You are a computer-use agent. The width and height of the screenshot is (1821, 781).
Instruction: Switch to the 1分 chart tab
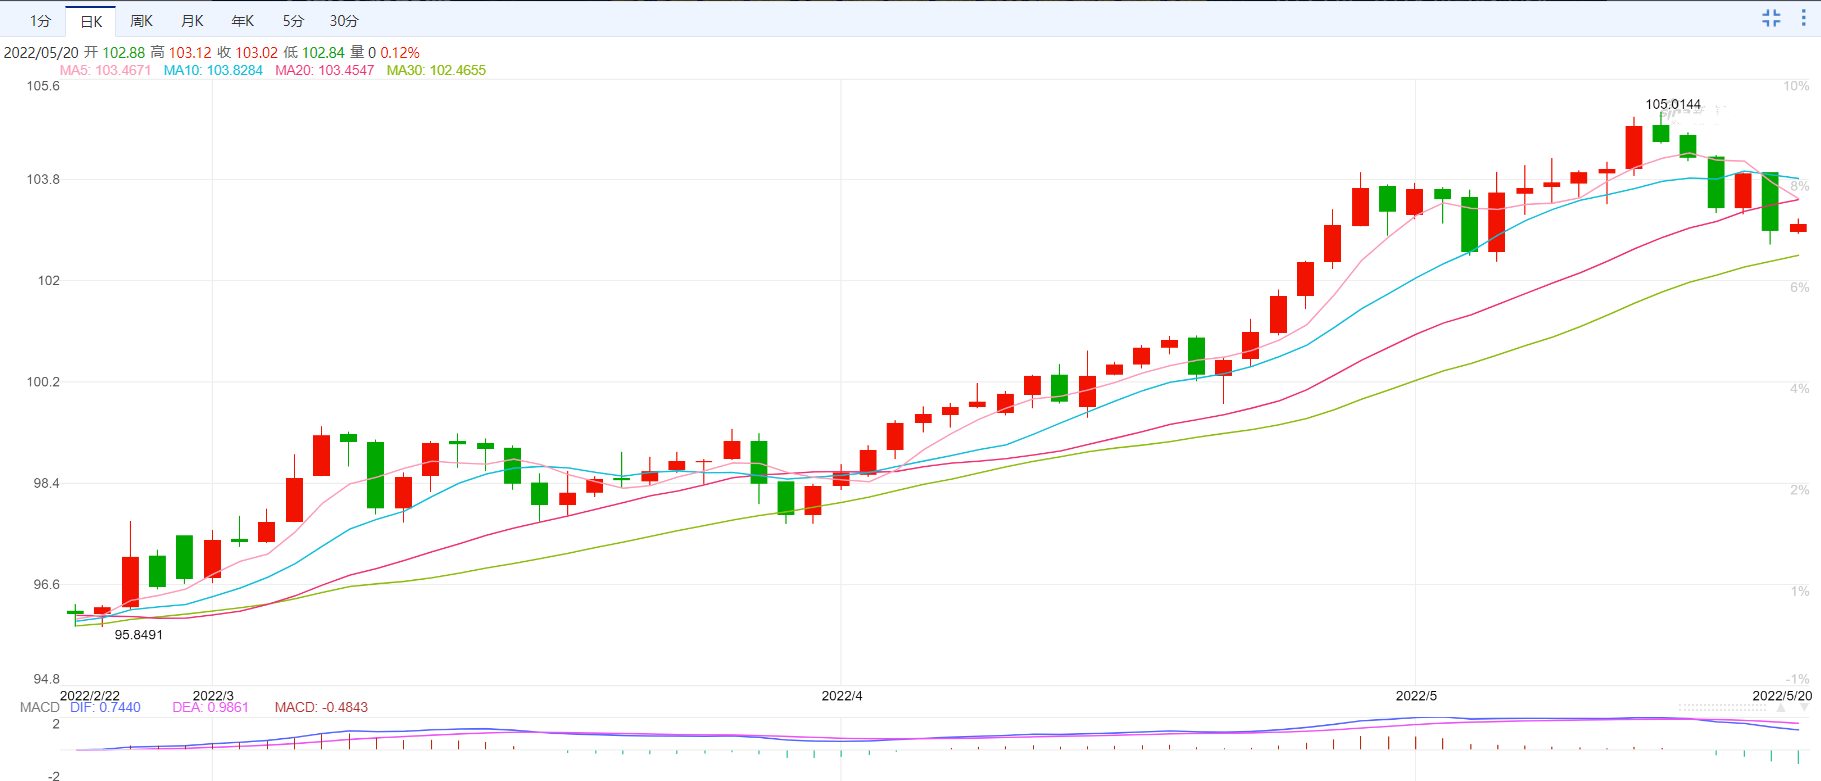40,21
